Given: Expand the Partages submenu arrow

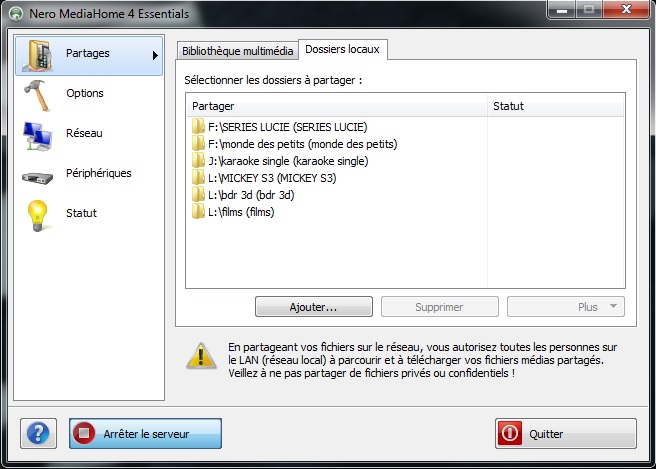Looking at the screenshot, I should pyautogui.click(x=155, y=55).
